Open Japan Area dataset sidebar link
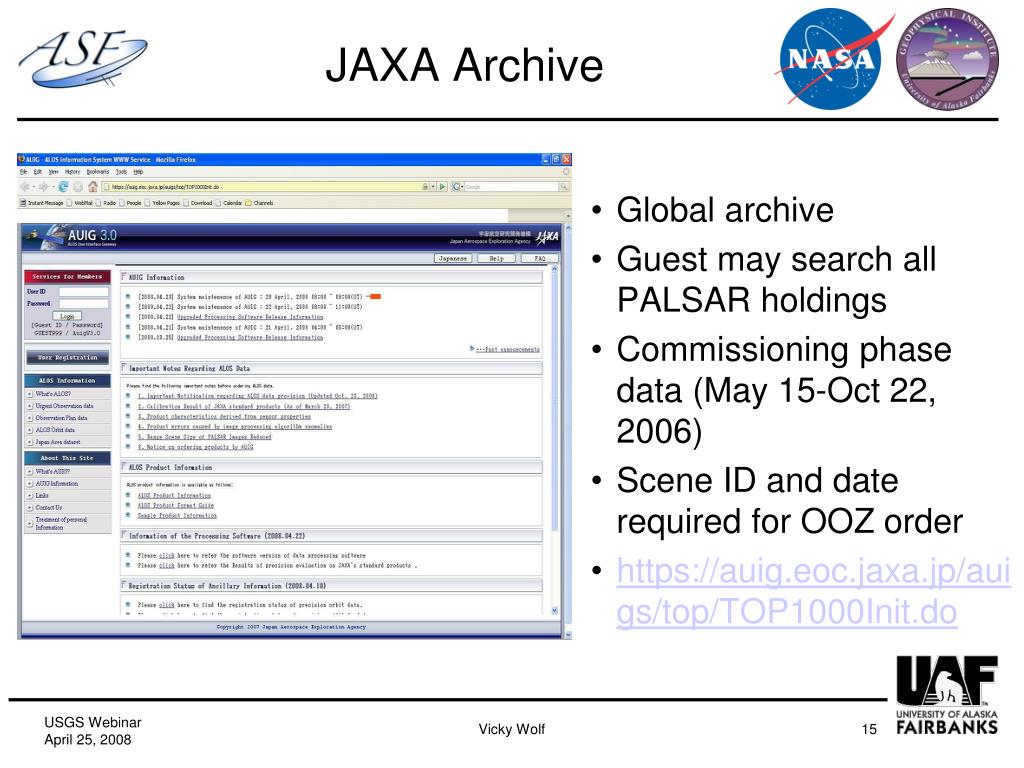The height and width of the screenshot is (768, 1024). coord(57,442)
